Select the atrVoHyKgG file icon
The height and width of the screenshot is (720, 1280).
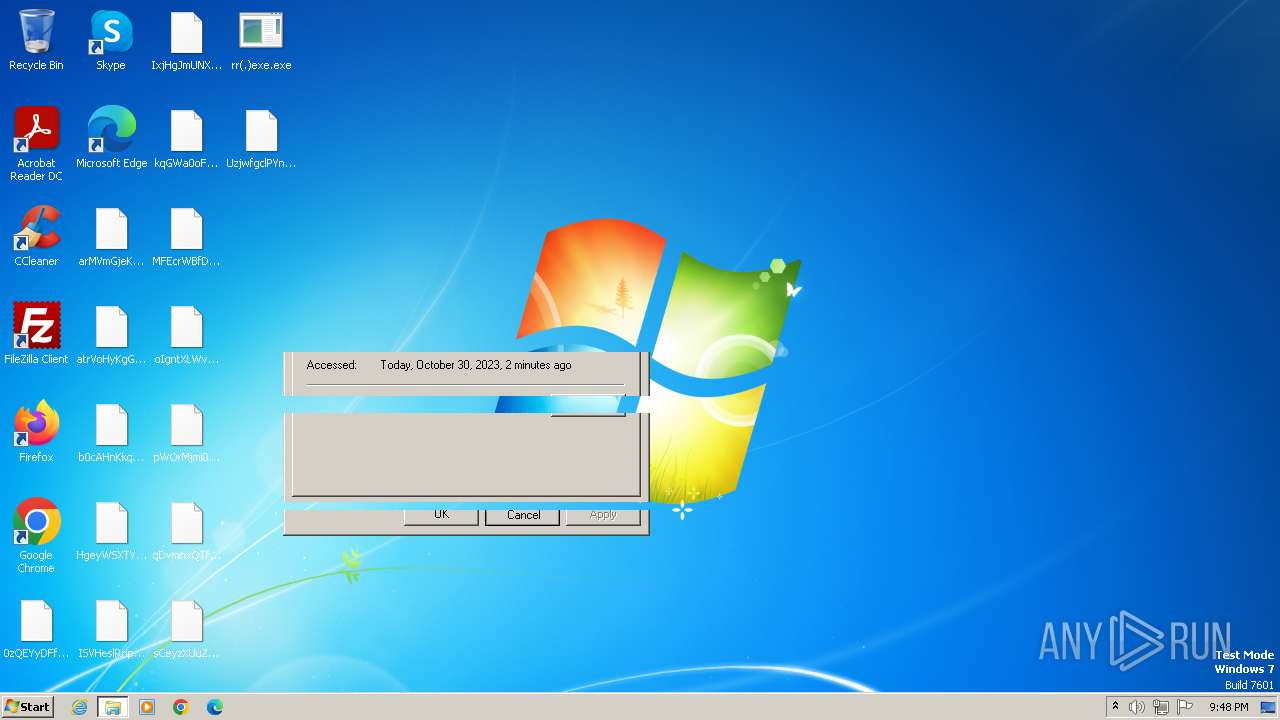coord(111,336)
